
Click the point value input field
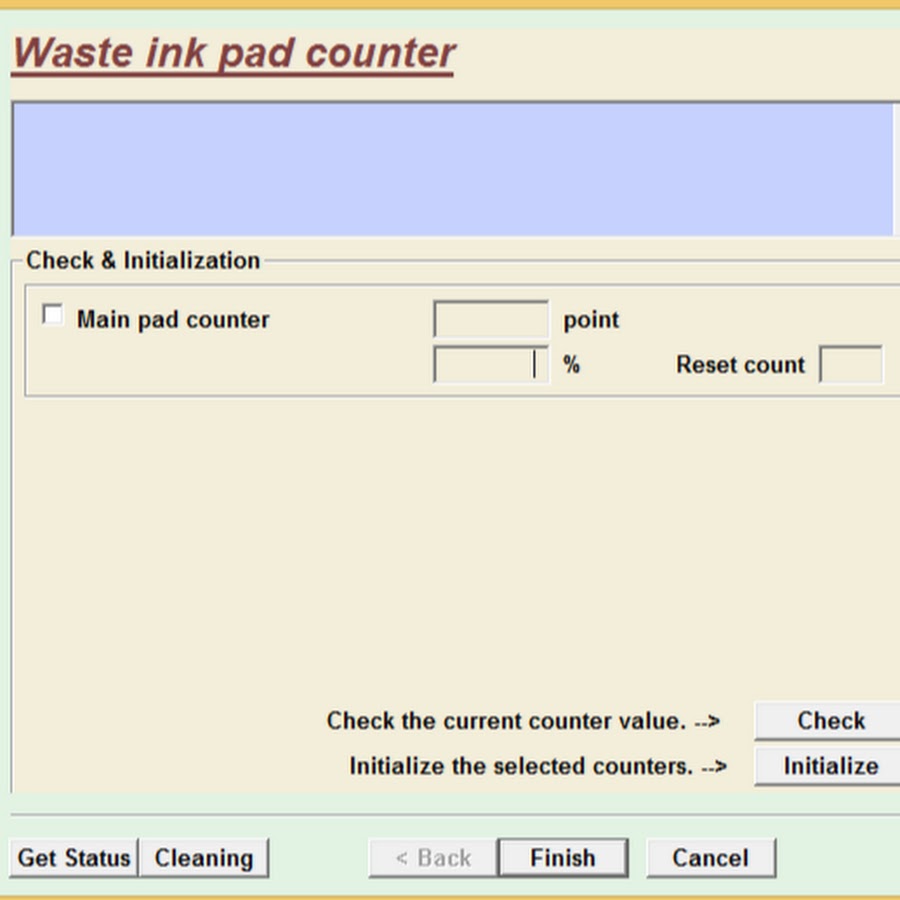pyautogui.click(x=490, y=320)
